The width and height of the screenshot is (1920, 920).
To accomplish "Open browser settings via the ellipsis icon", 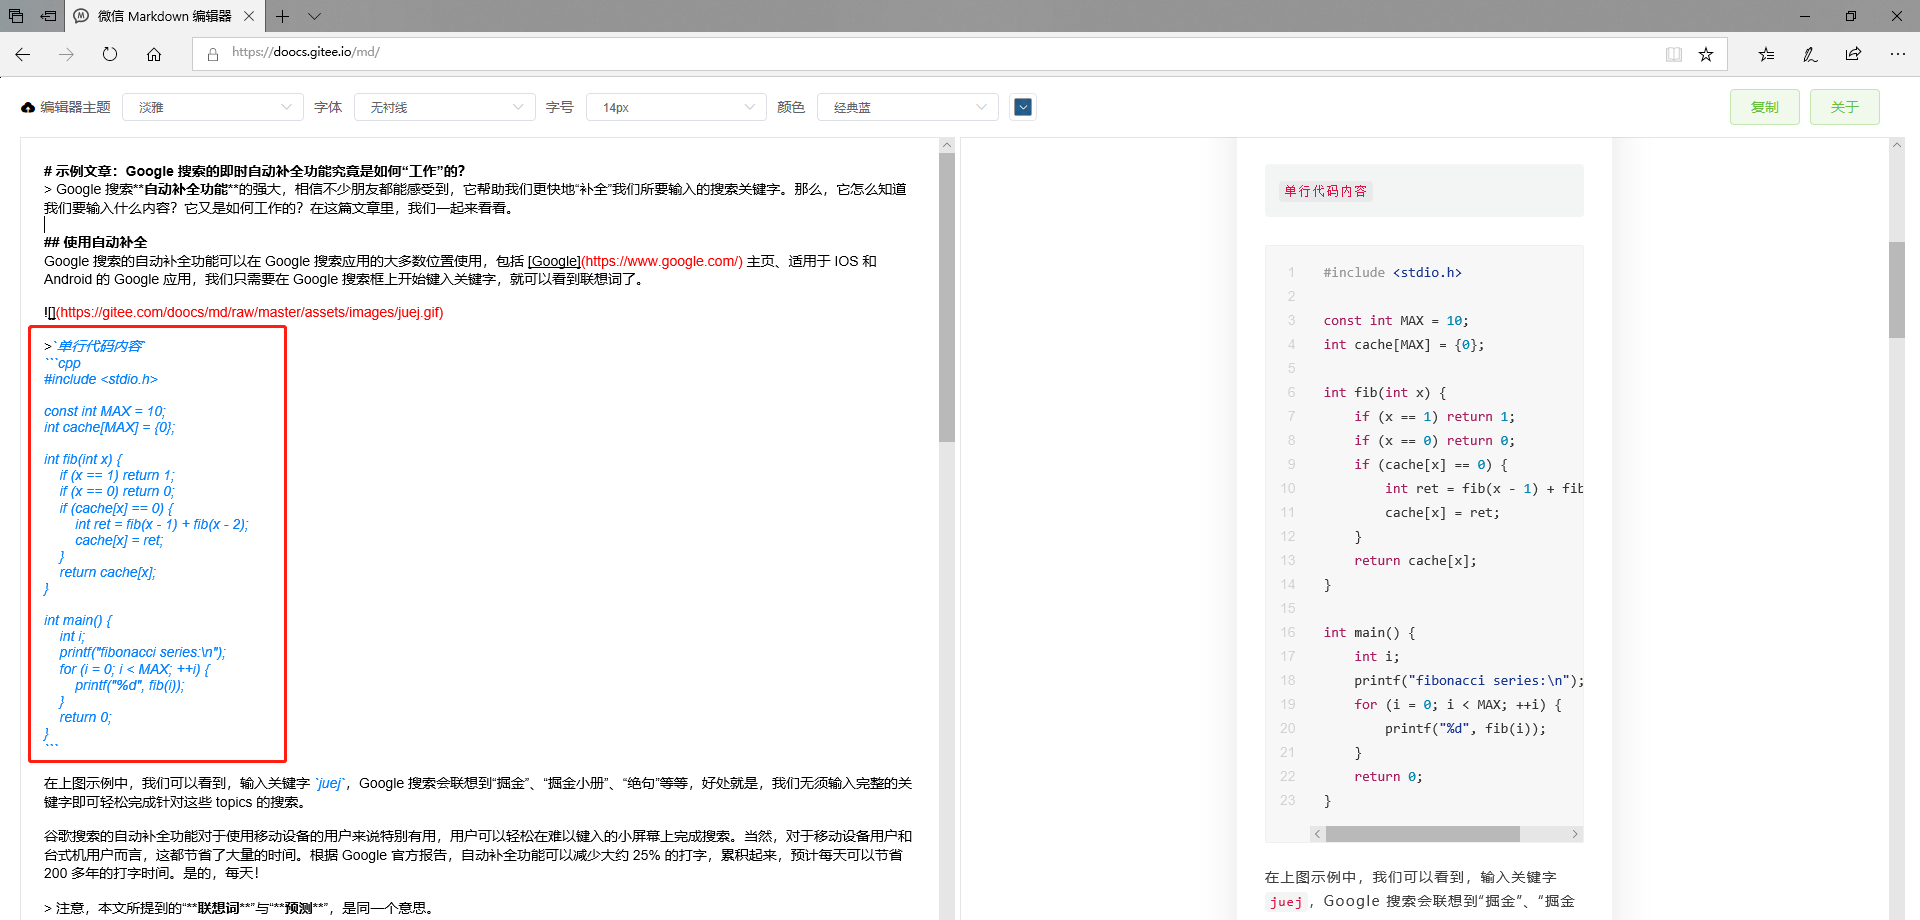I will click(x=1897, y=54).
